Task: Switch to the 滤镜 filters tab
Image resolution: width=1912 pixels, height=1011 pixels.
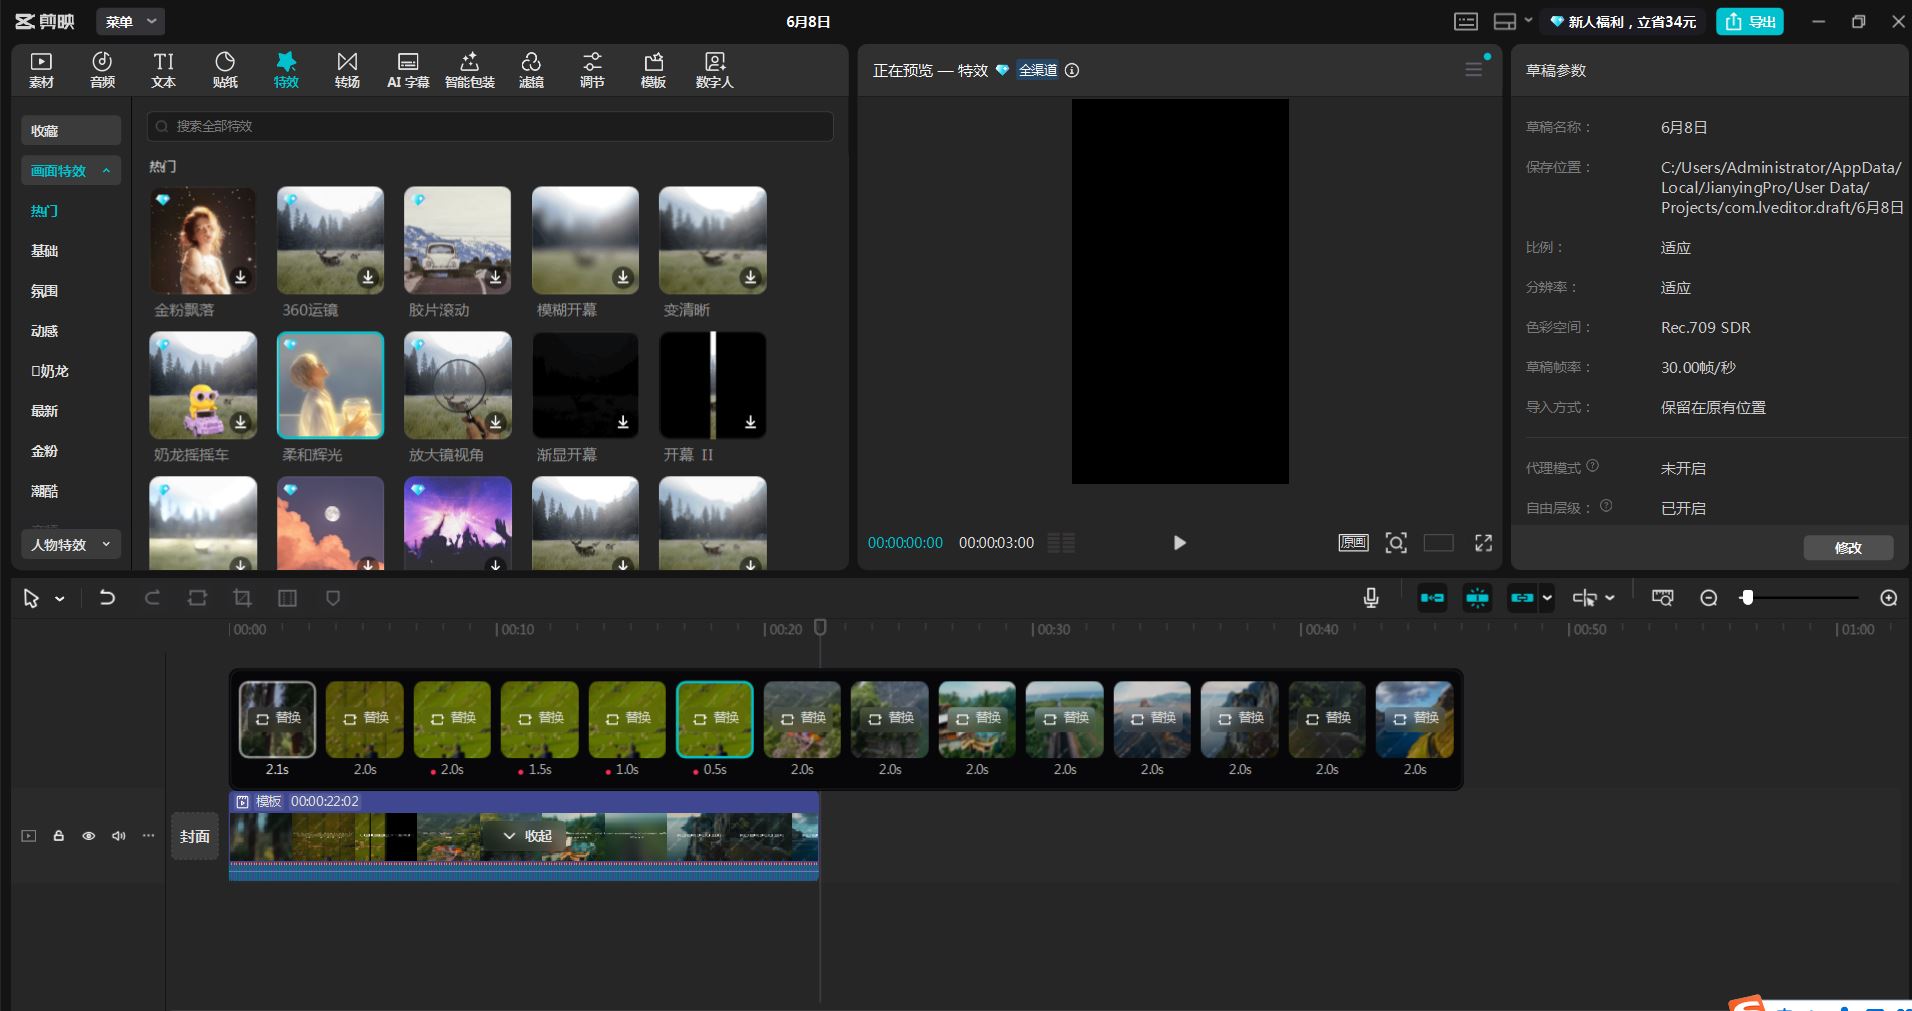Action: pyautogui.click(x=531, y=70)
